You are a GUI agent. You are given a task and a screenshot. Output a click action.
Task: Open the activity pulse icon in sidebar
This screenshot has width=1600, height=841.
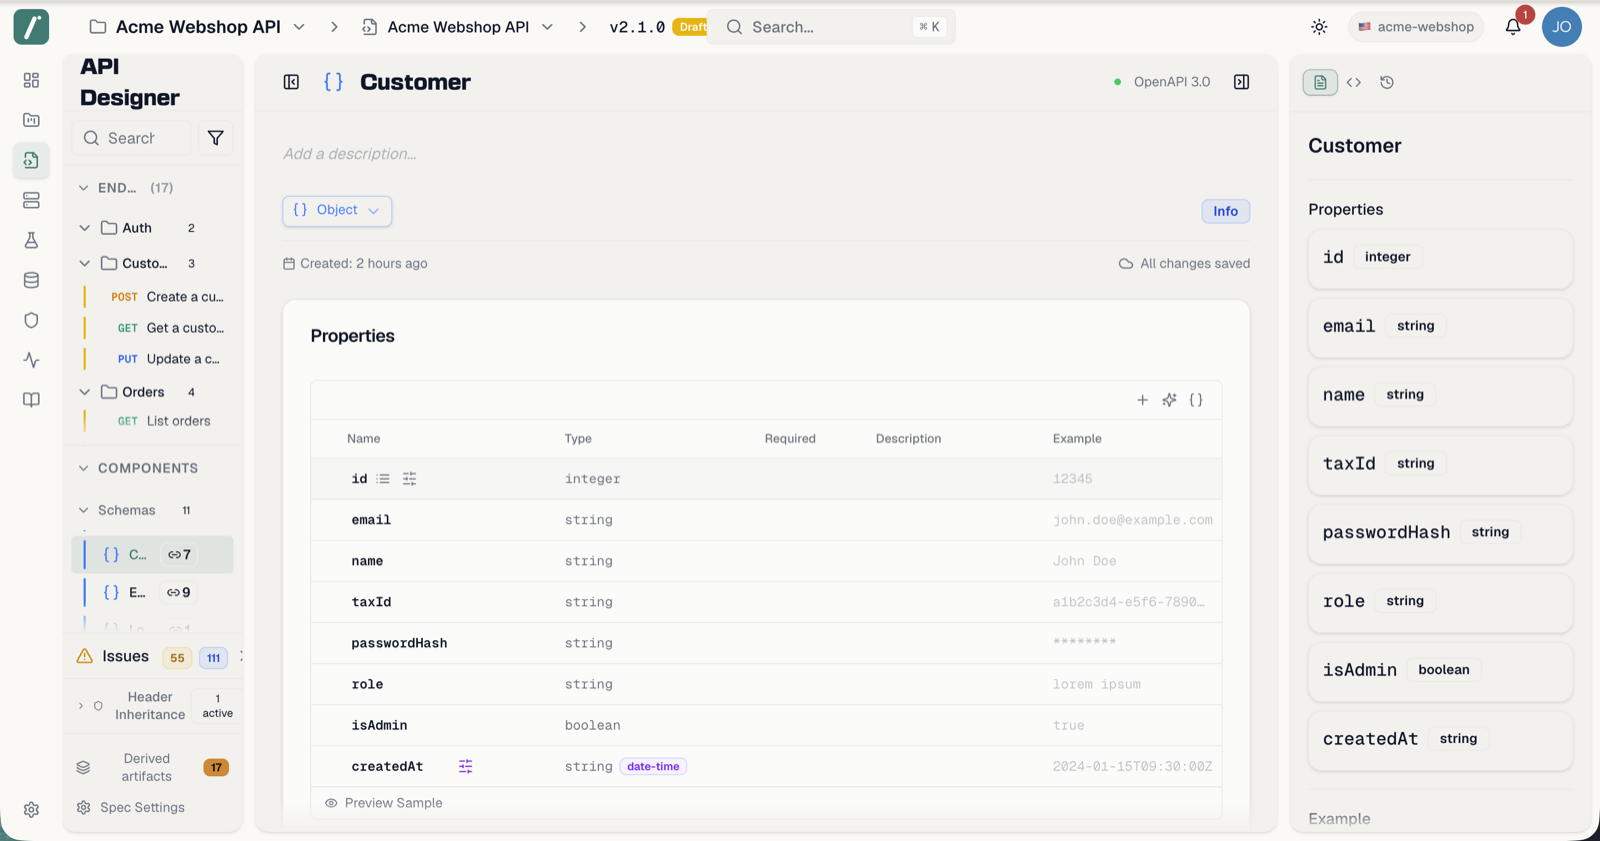[31, 360]
